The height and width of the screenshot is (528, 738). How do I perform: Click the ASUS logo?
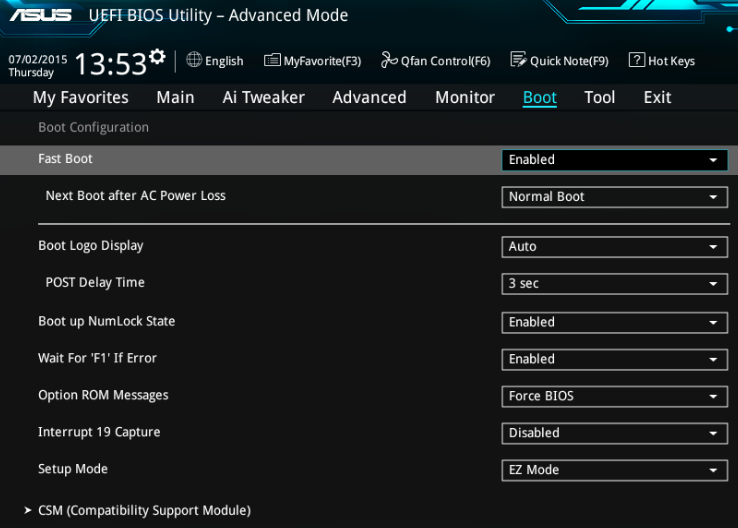[40, 15]
